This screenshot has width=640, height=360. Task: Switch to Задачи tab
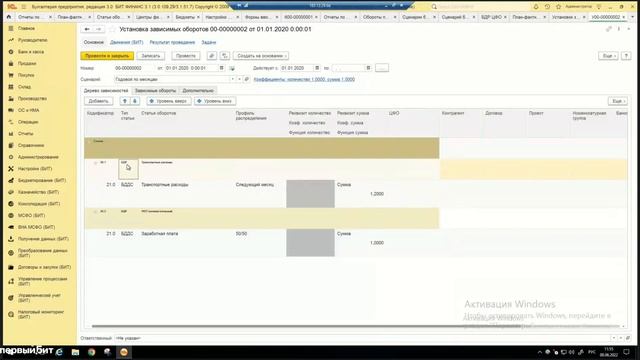[x=209, y=42]
